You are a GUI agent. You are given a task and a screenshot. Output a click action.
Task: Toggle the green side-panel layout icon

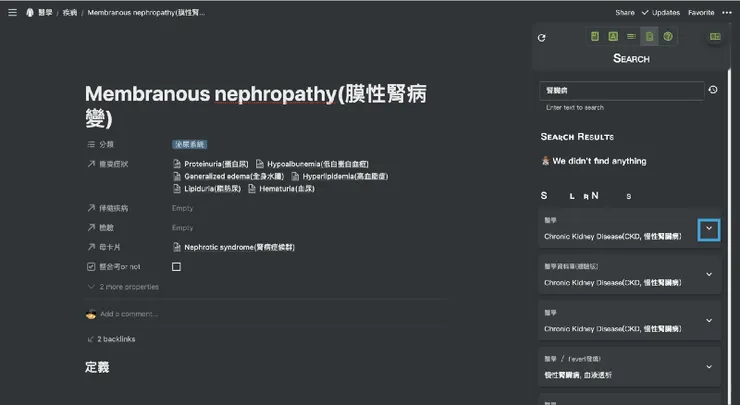(715, 36)
